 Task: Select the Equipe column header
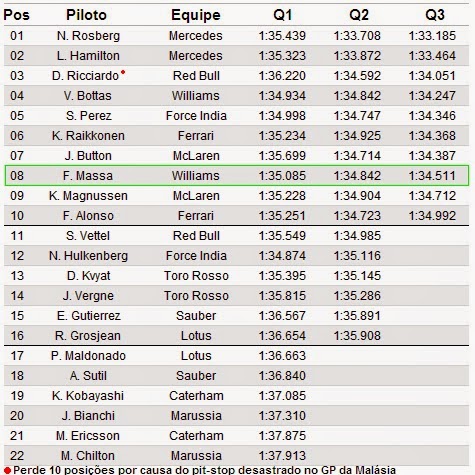(196, 15)
